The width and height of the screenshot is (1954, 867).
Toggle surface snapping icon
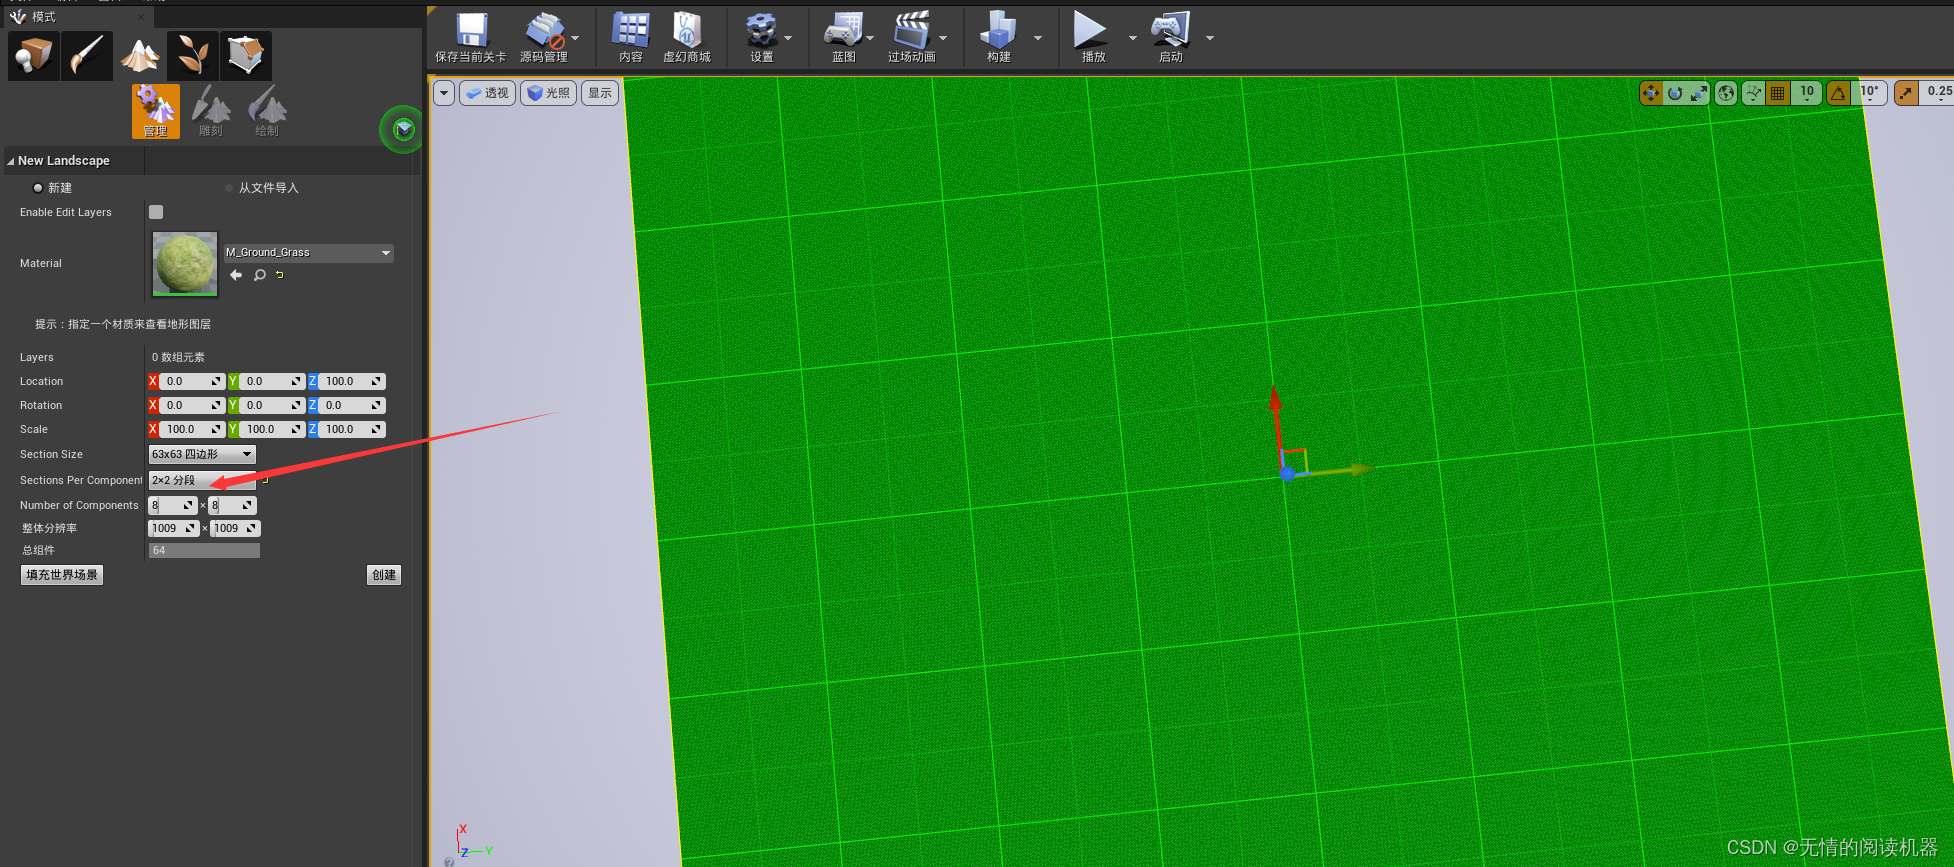[x=1753, y=93]
